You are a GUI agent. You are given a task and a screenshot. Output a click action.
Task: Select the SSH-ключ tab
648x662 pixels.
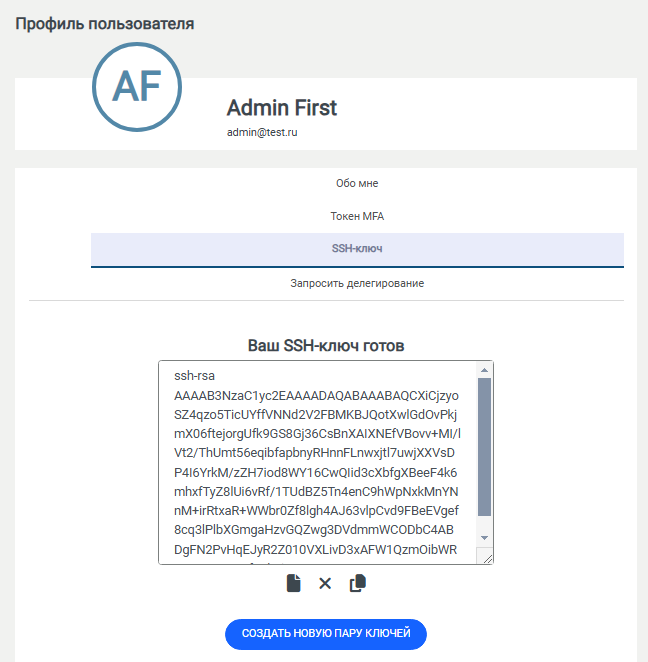point(357,249)
